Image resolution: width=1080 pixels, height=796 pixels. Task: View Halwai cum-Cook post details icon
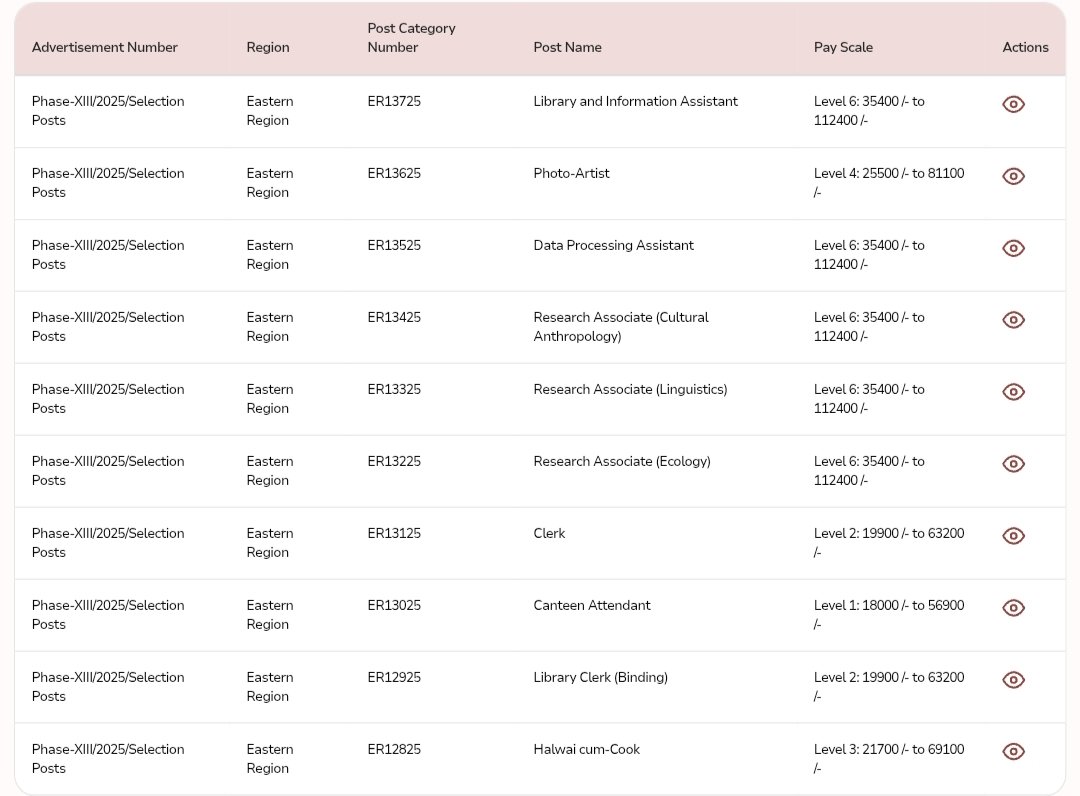click(1013, 752)
